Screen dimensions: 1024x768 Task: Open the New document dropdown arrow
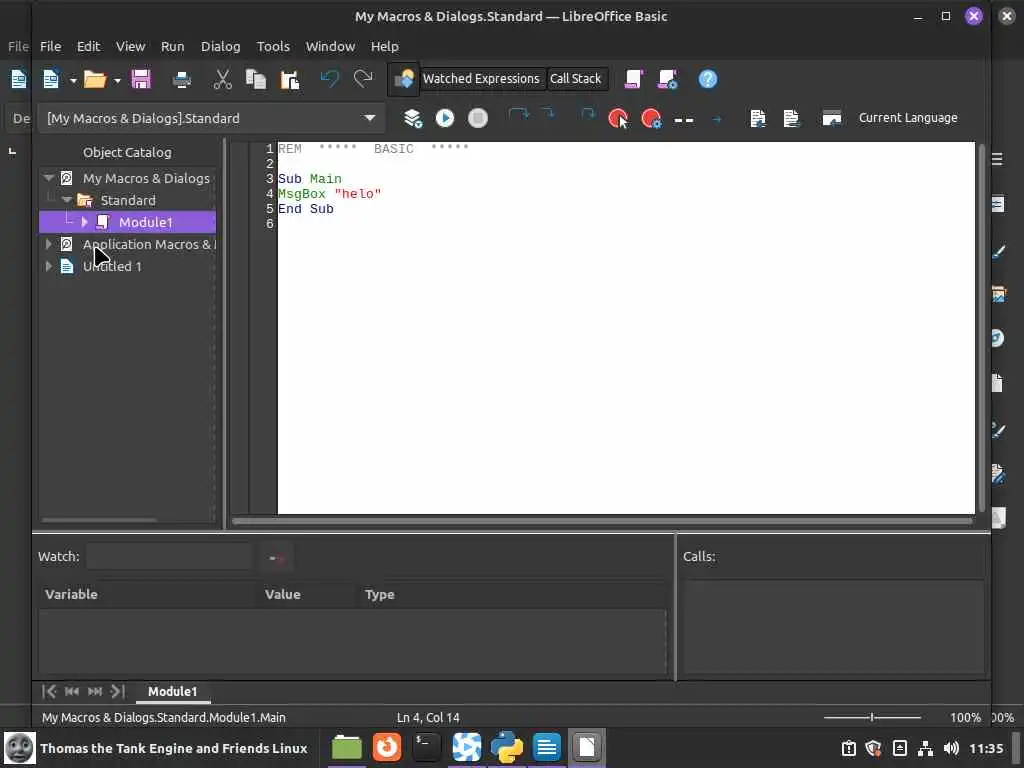tap(73, 80)
